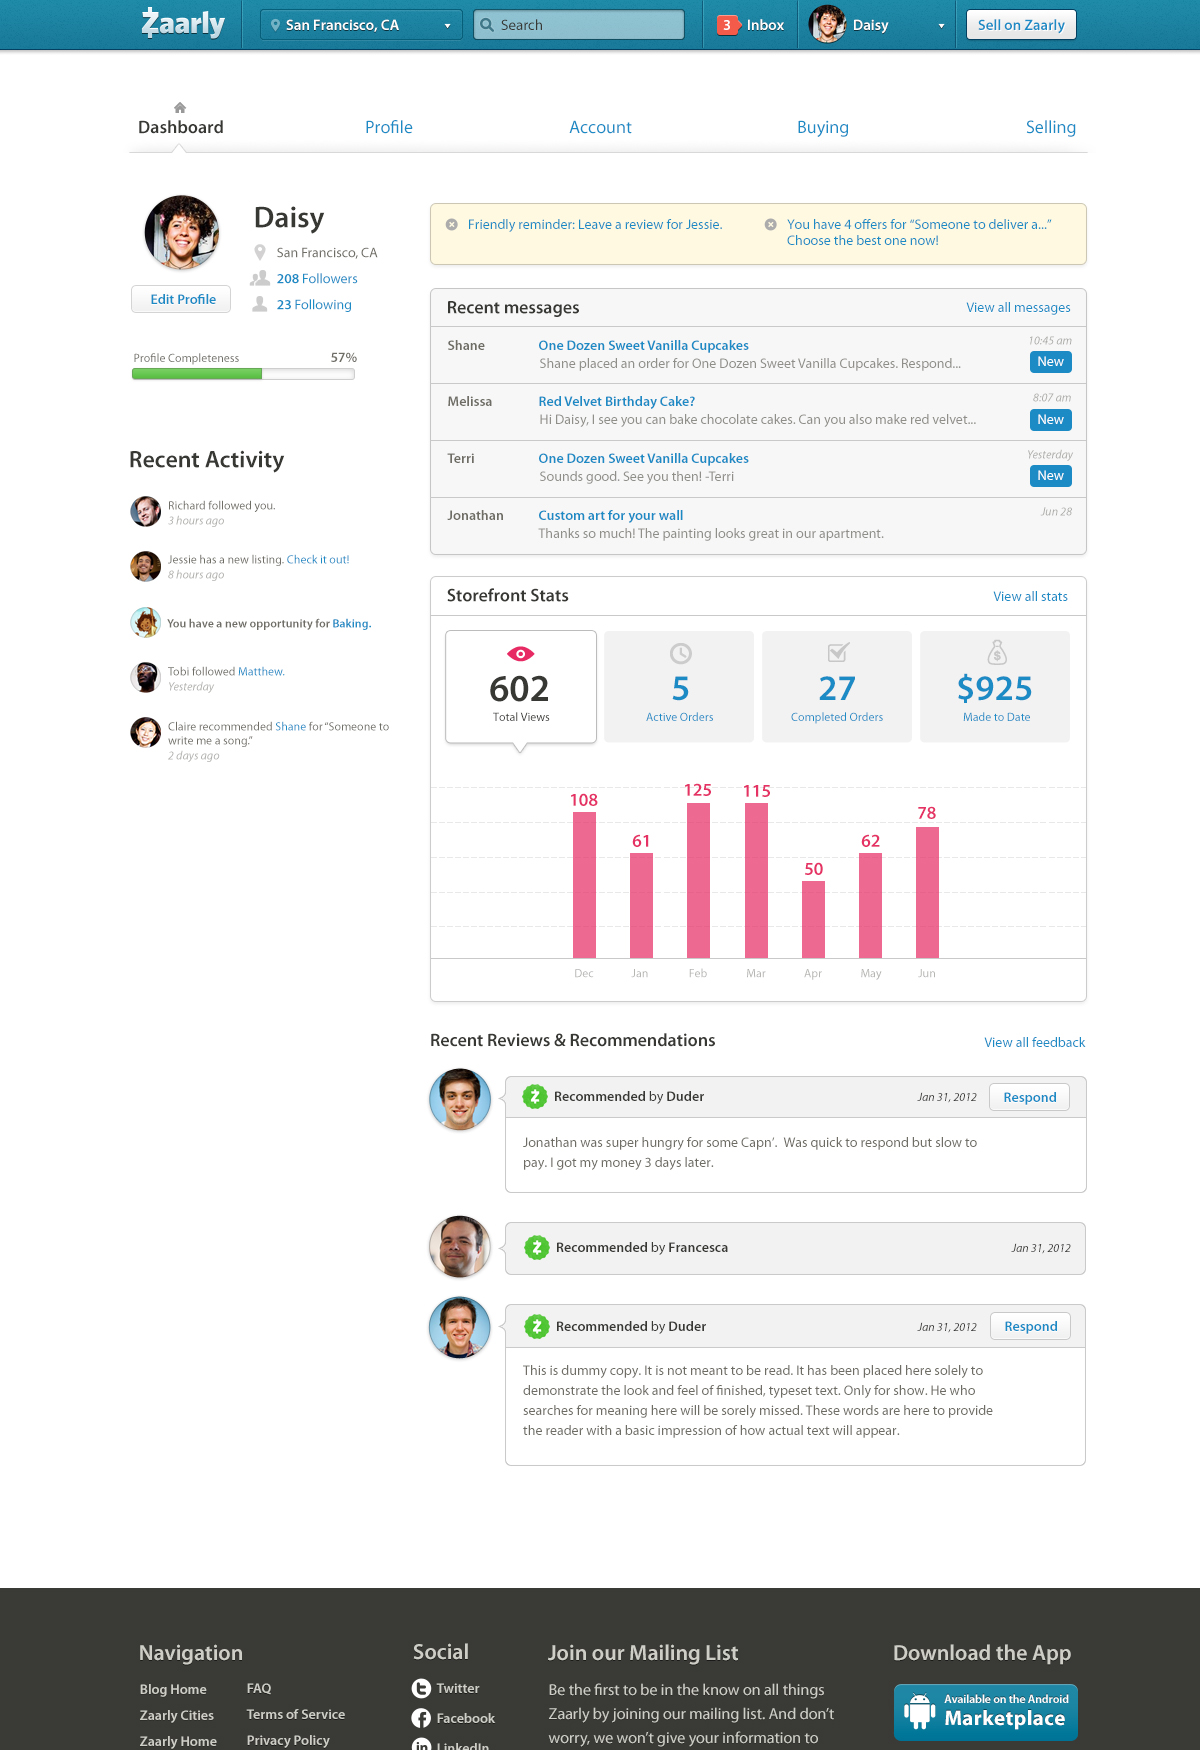Open the Facebook social icon in footer

click(x=421, y=1718)
